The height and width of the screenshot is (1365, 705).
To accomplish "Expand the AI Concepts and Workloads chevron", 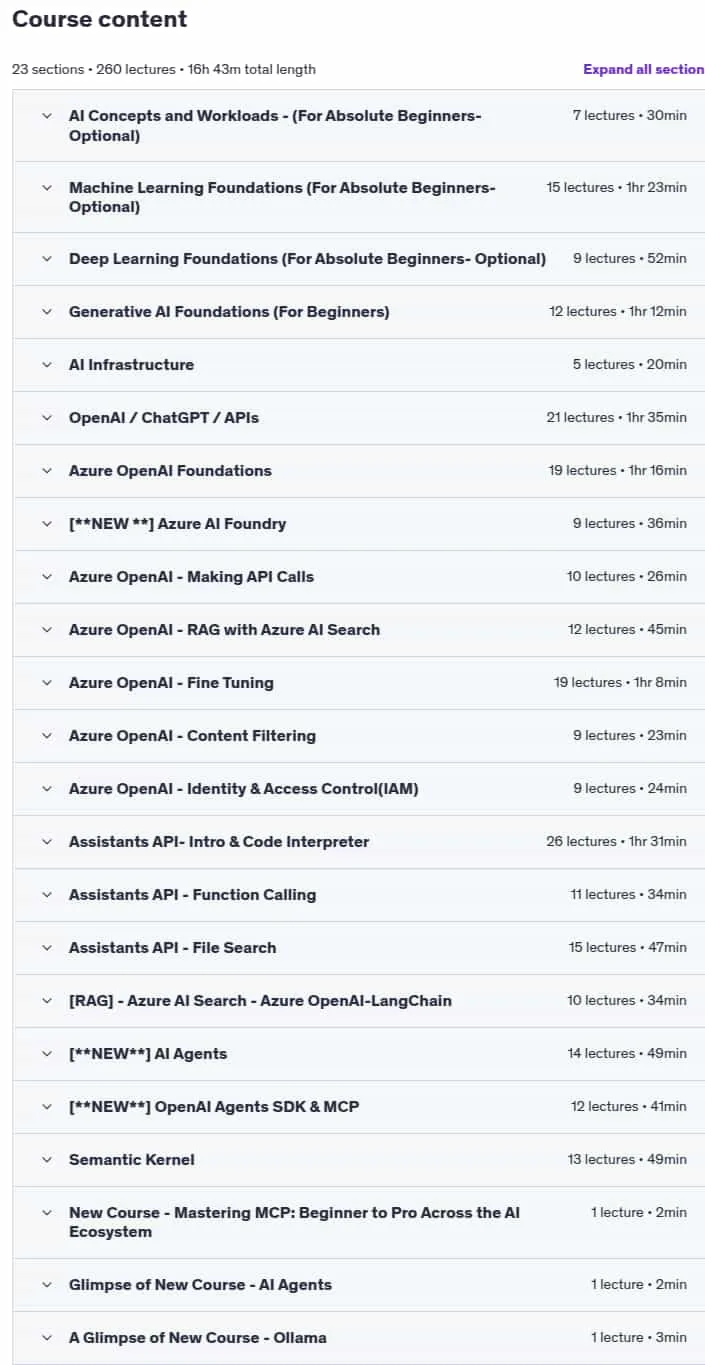I will click(x=47, y=116).
